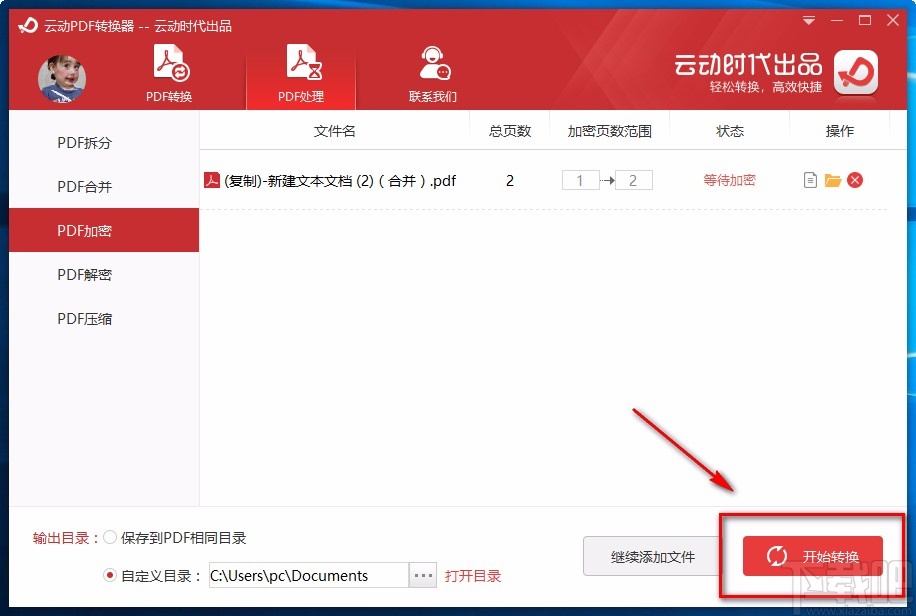Image resolution: width=916 pixels, height=616 pixels.
Task: Open file location with the yellow folder icon
Action: 834,180
